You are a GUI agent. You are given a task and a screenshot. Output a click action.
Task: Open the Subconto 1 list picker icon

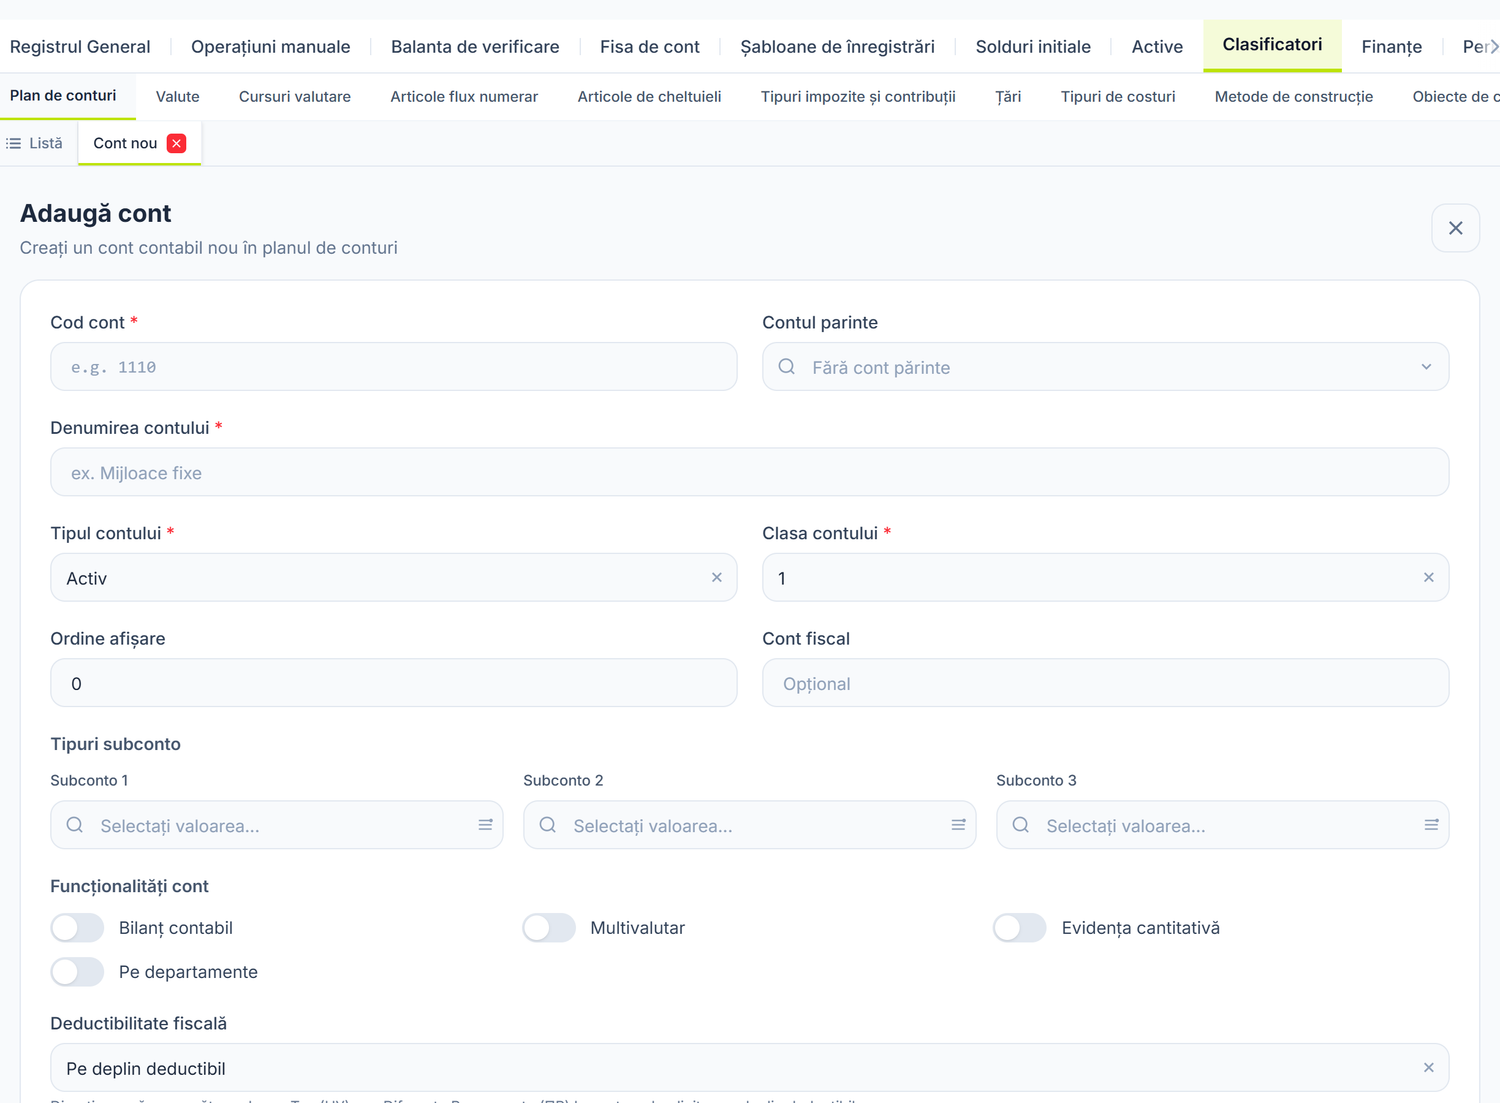pyautogui.click(x=485, y=825)
